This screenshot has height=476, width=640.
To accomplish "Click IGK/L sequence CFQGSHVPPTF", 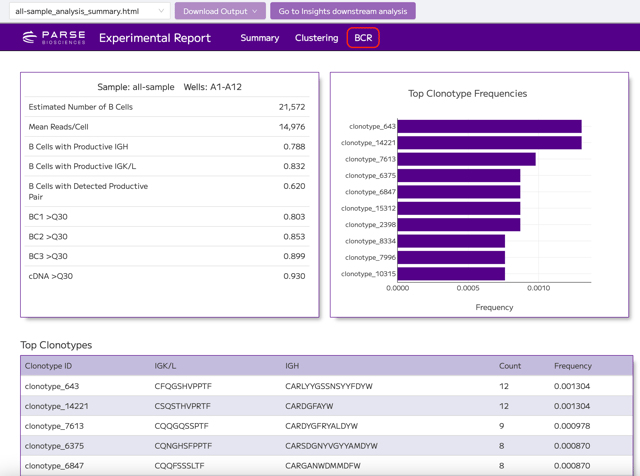I will 183,386.
